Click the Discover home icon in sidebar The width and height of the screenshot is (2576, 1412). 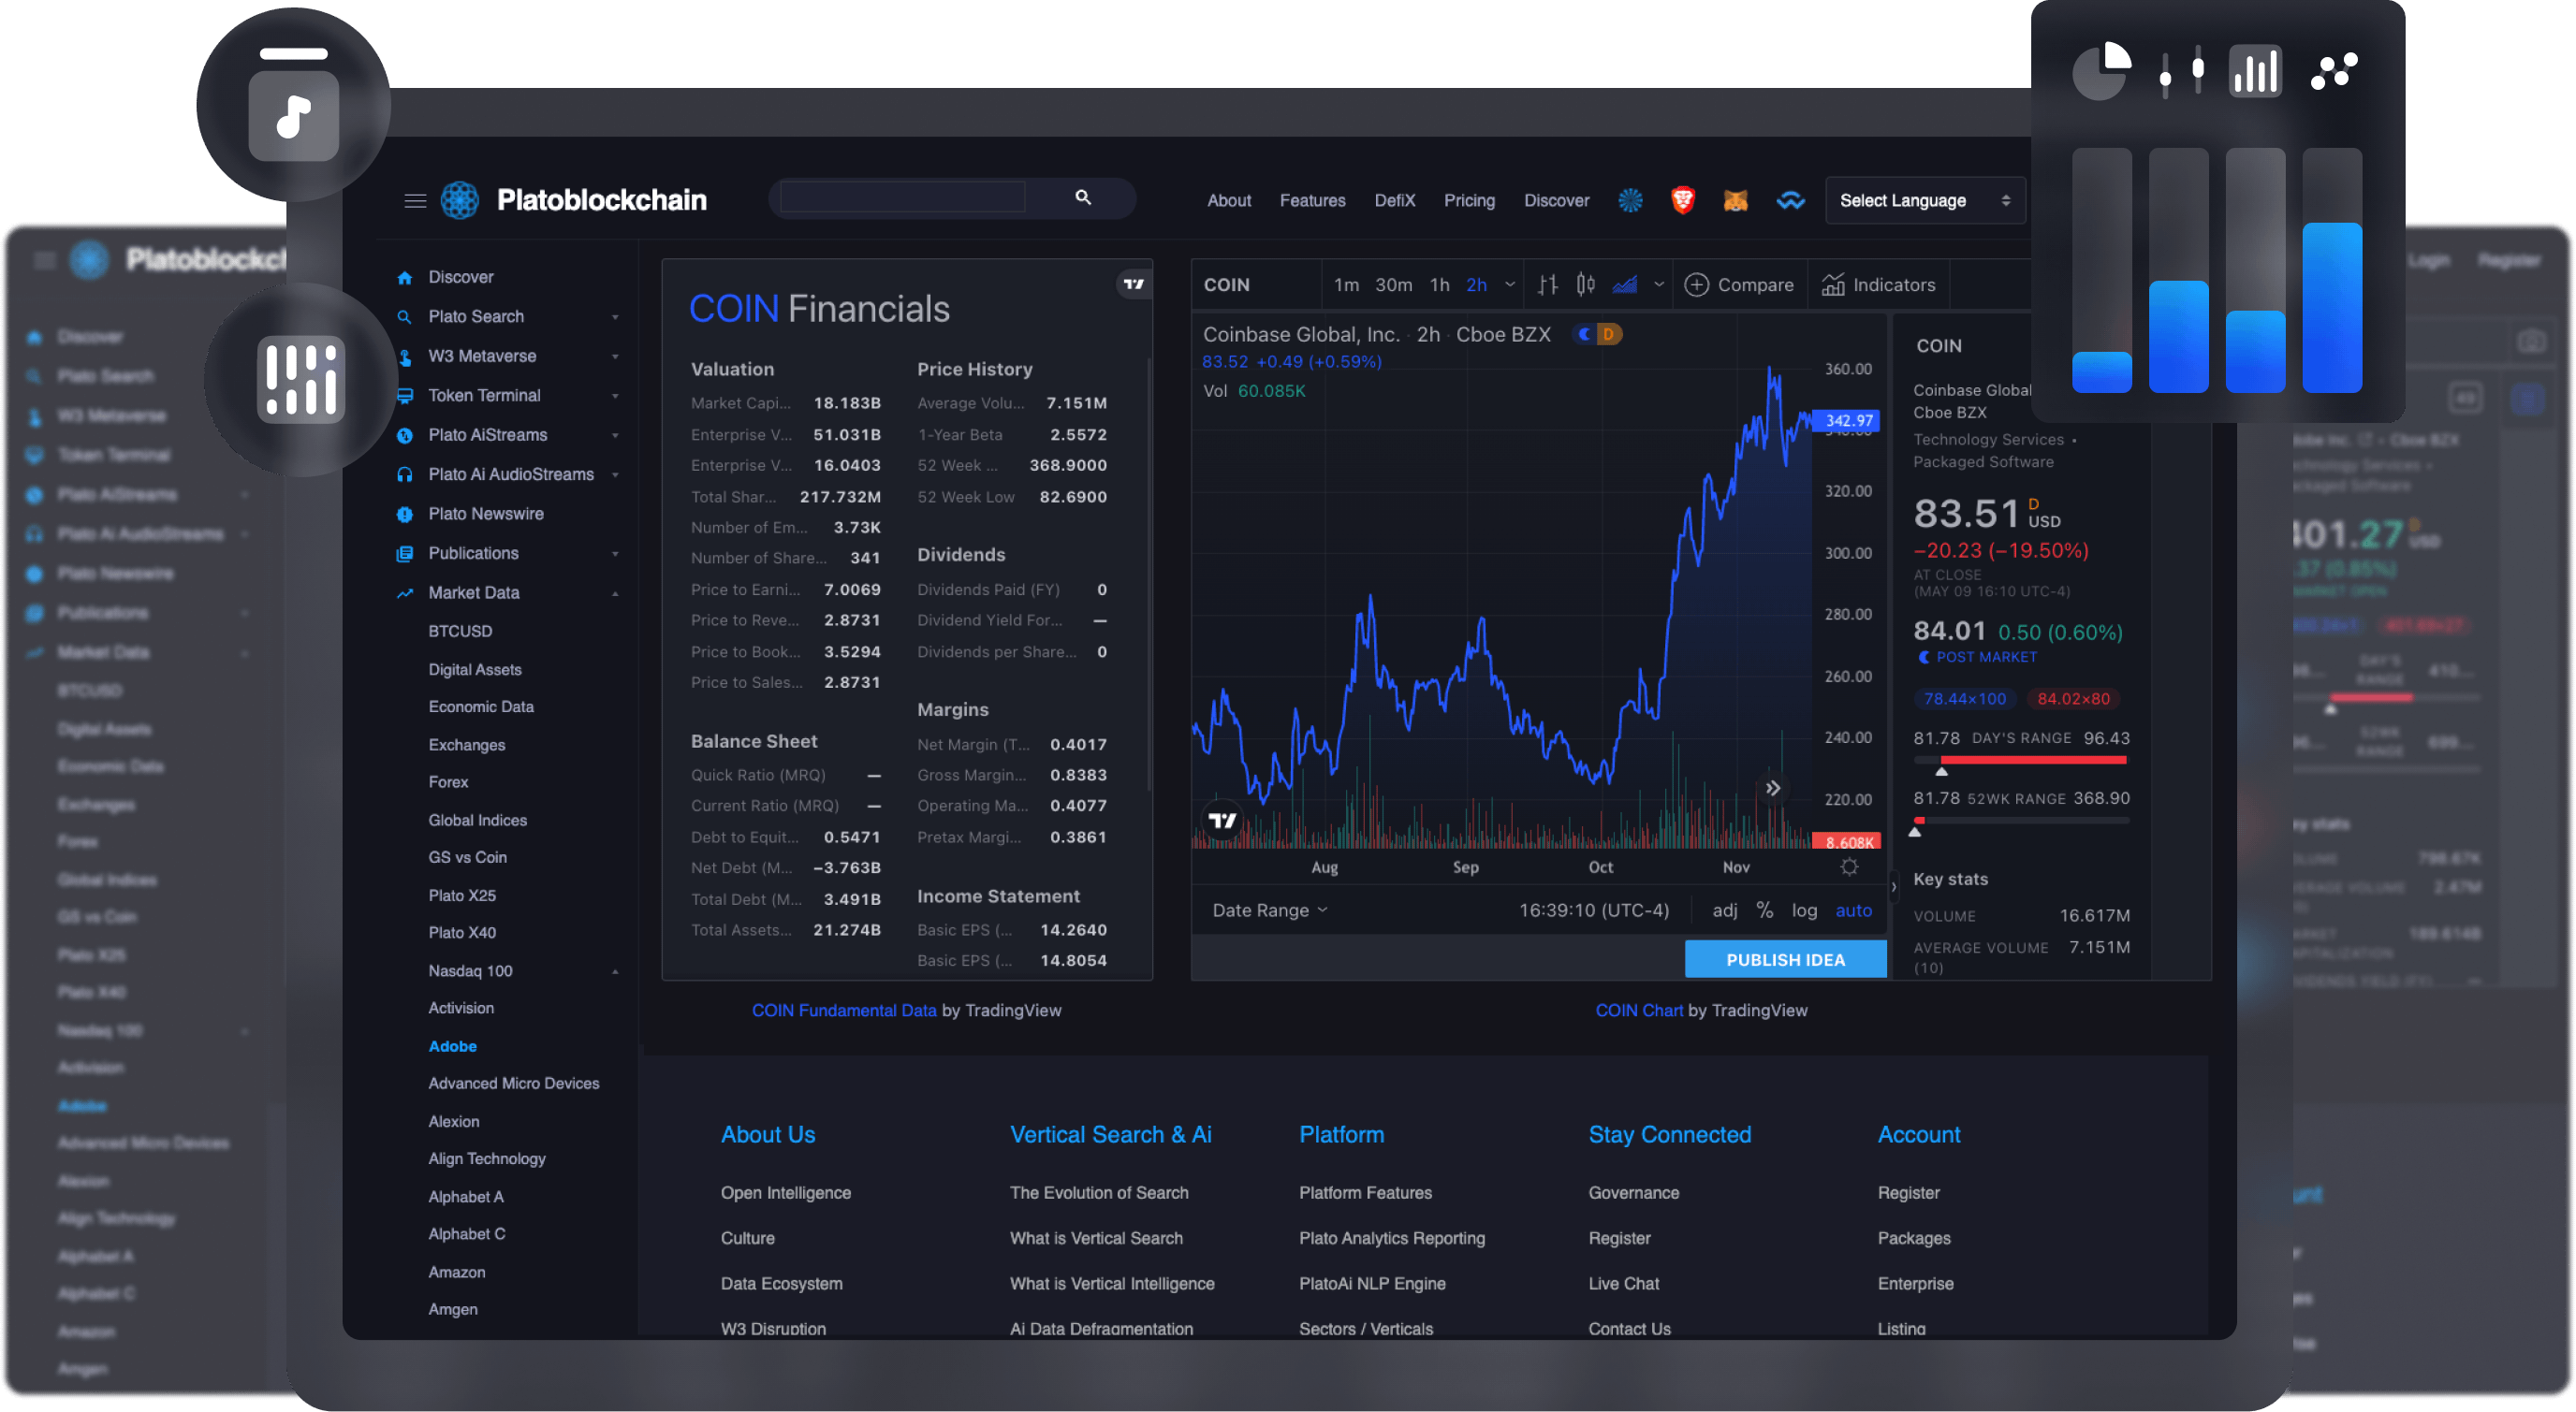(405, 278)
